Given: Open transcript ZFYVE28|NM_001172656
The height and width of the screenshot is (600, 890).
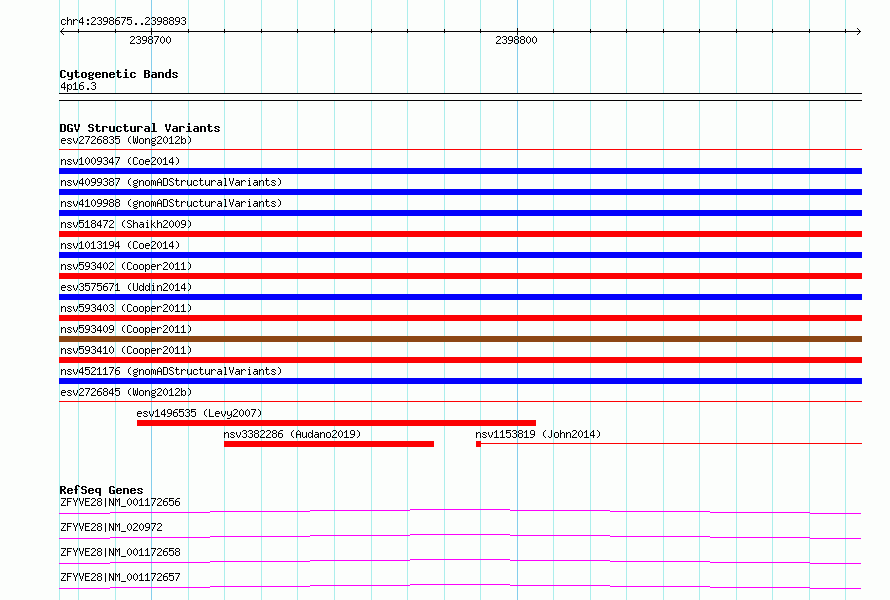Looking at the screenshot, I should click(x=120, y=502).
